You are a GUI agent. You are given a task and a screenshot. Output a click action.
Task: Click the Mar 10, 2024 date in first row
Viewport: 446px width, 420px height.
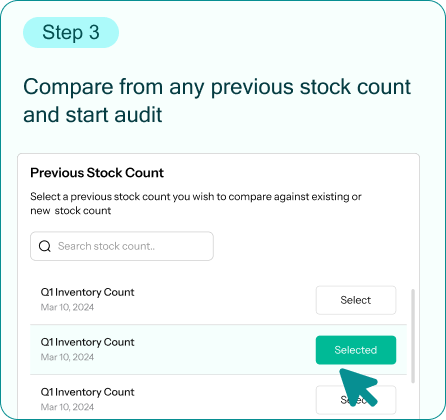pos(67,307)
